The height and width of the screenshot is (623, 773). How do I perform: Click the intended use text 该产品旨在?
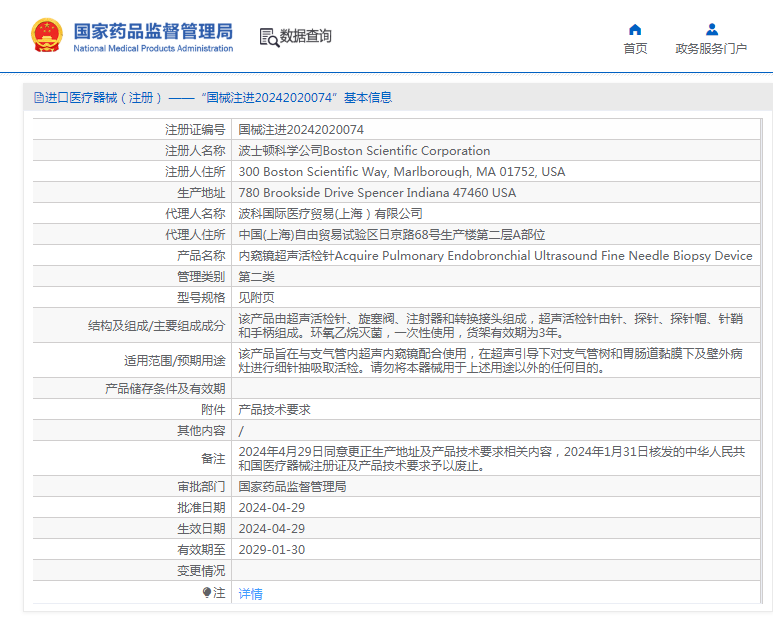(491, 360)
